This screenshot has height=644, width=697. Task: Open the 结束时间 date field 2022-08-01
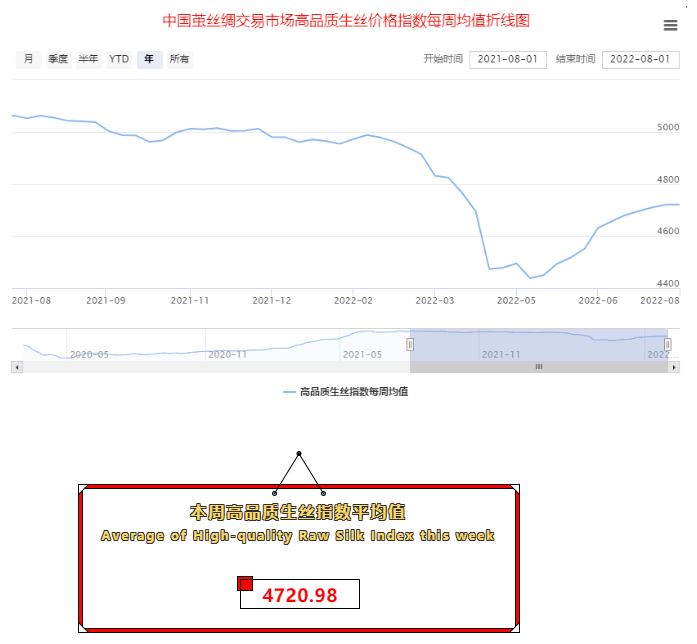pos(640,60)
